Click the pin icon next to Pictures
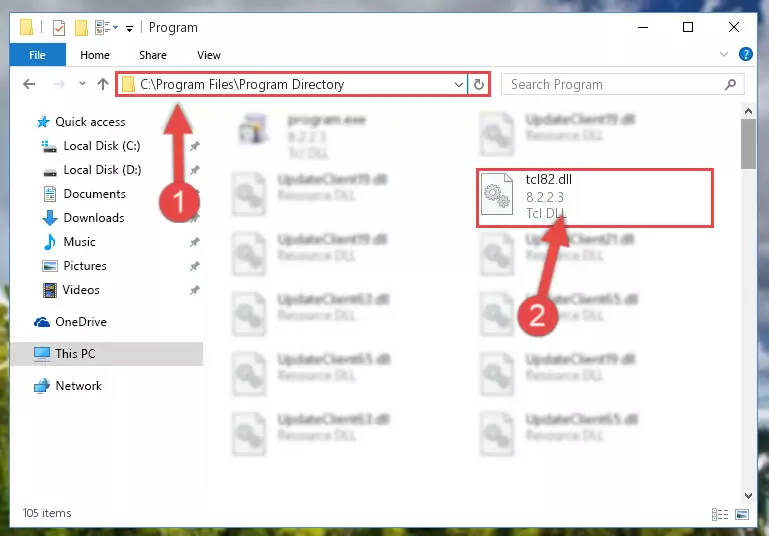Image resolution: width=769 pixels, height=536 pixels. point(195,266)
